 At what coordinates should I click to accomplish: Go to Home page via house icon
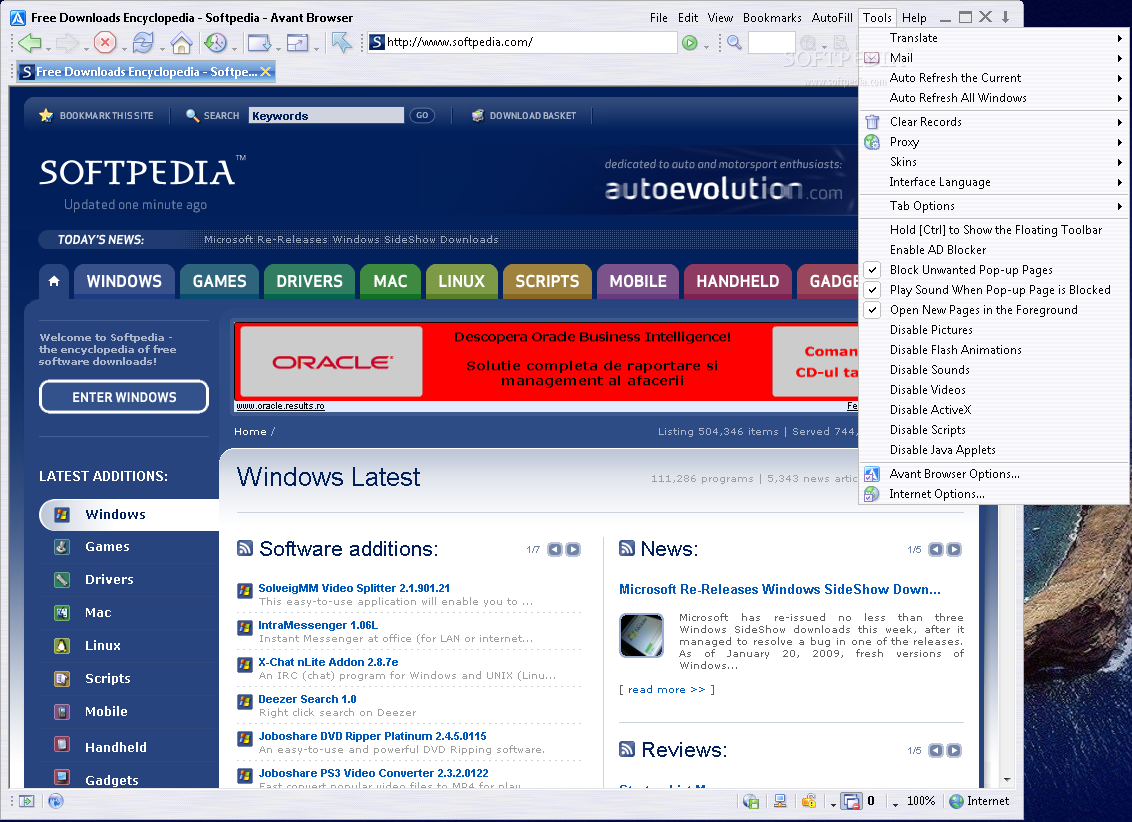coord(181,43)
